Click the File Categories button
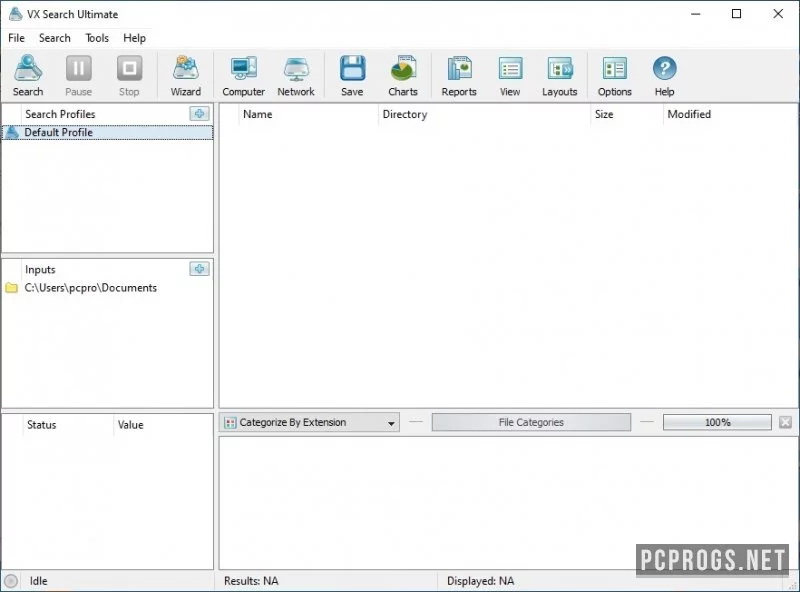Viewport: 800px width, 592px height. (x=531, y=423)
